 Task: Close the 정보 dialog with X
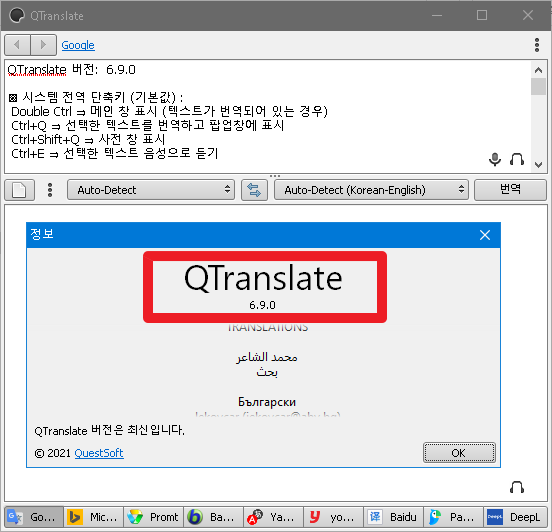[485, 235]
